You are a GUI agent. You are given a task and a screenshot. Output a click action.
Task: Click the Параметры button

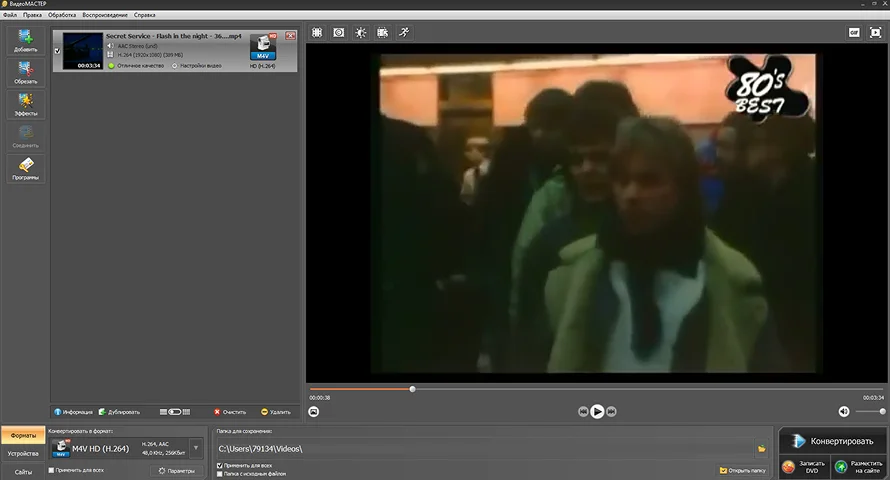pyautogui.click(x=176, y=470)
